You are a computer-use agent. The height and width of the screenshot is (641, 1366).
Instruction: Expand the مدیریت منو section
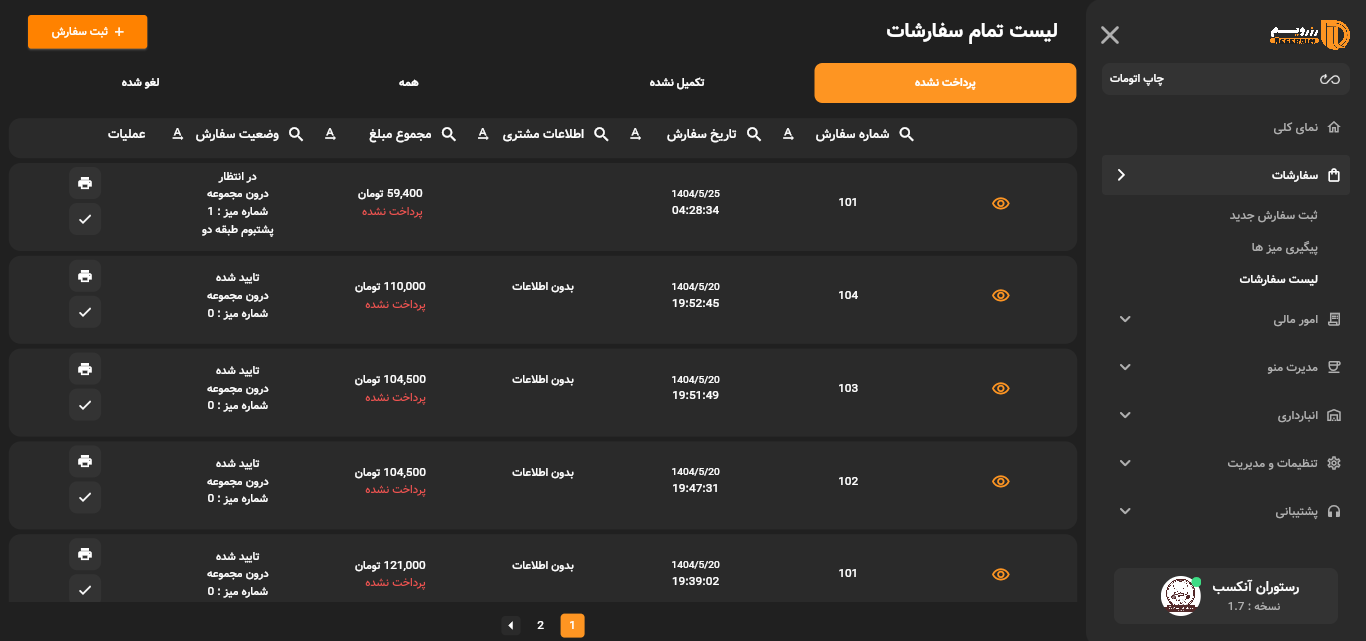tap(1125, 367)
